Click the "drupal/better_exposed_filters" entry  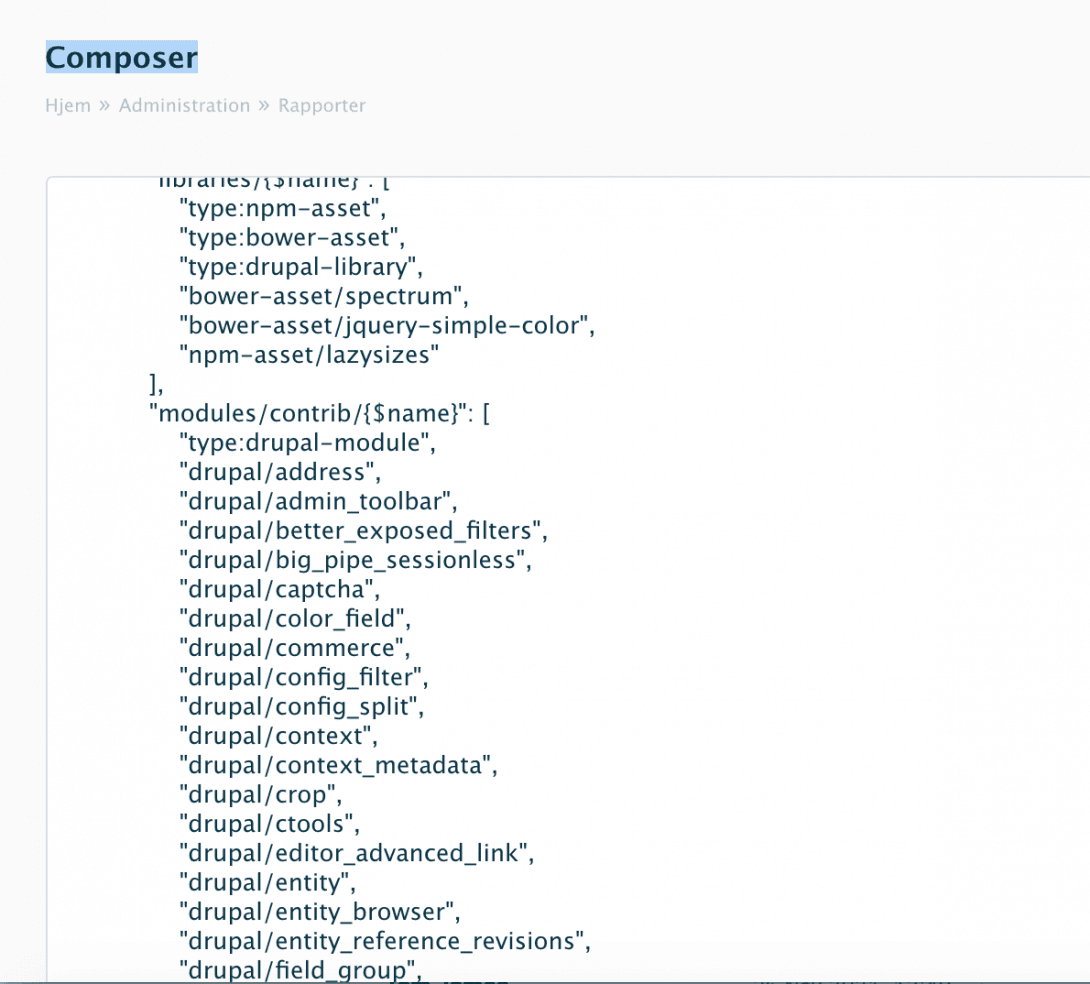[363, 529]
